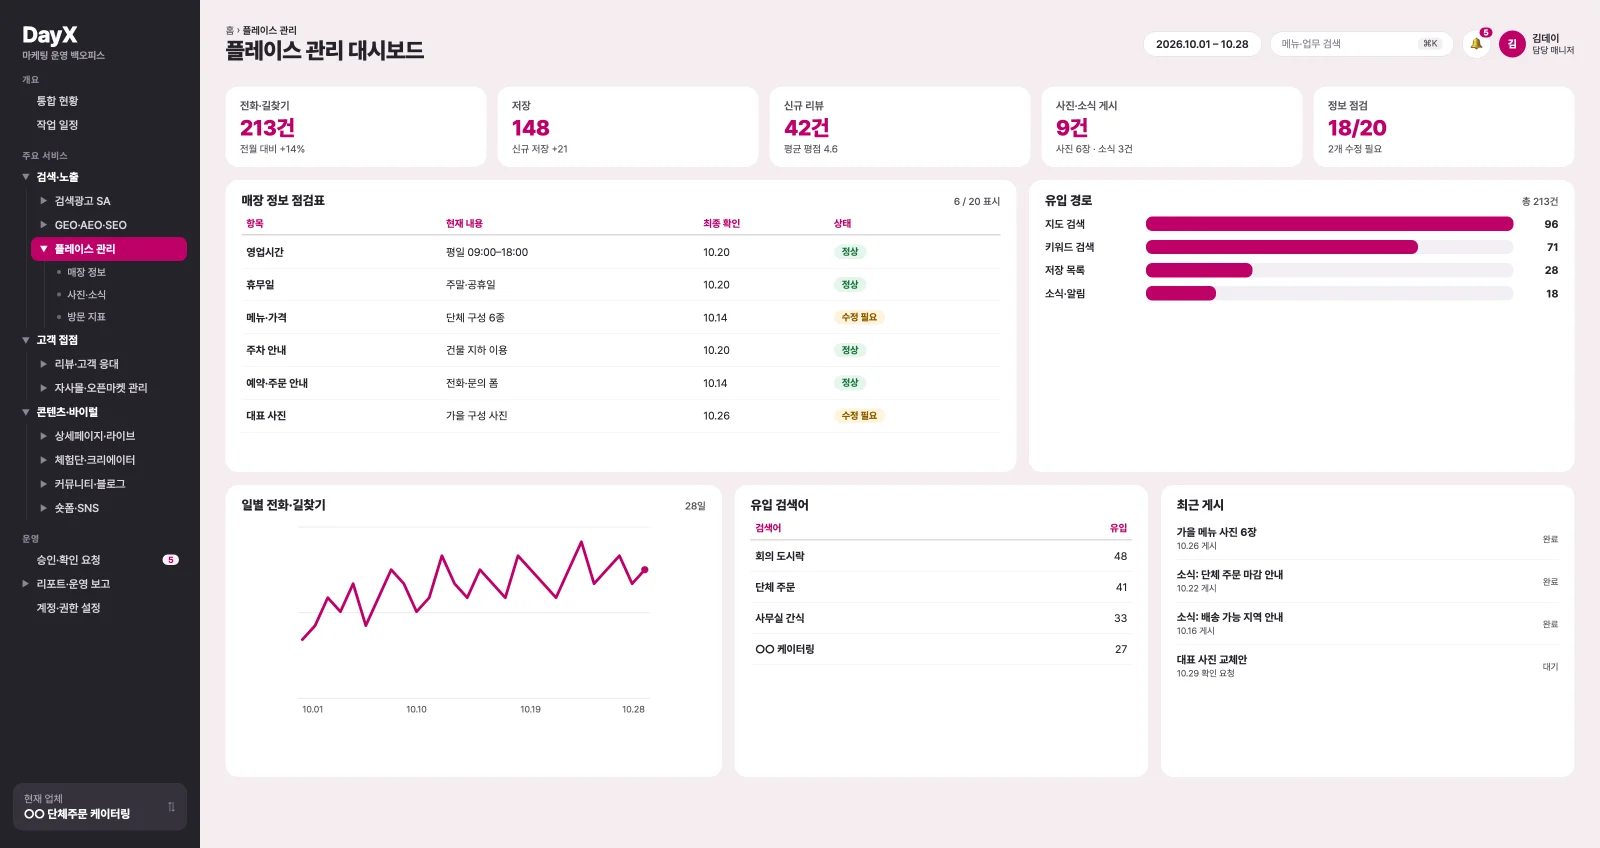Open the recent post 가을 메뉴 사진 6장
The image size is (1600, 848).
pyautogui.click(x=1367, y=539)
